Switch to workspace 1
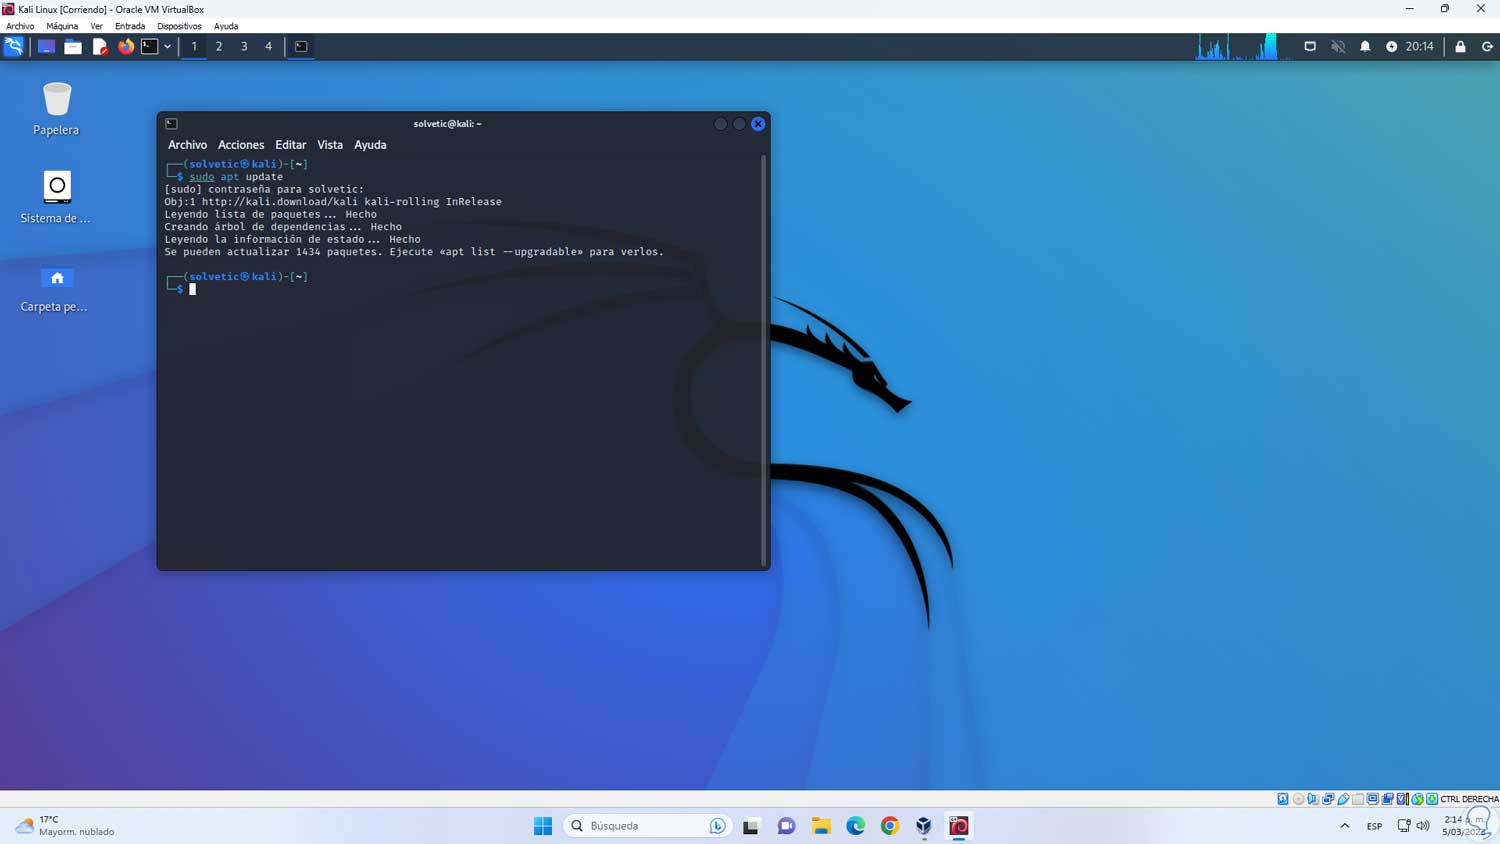 pyautogui.click(x=194, y=46)
